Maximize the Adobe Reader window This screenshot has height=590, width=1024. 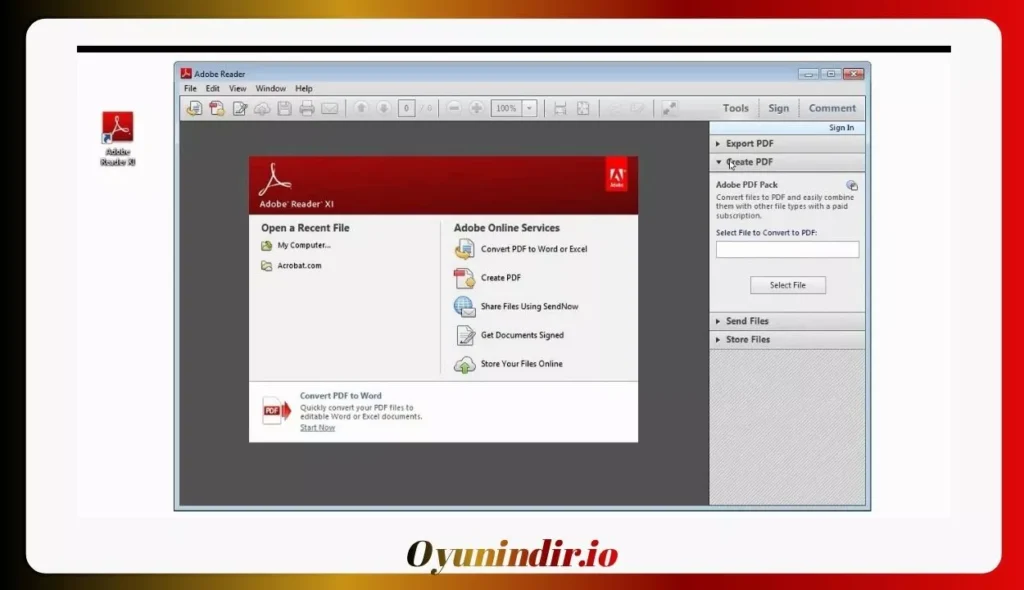[x=831, y=74]
